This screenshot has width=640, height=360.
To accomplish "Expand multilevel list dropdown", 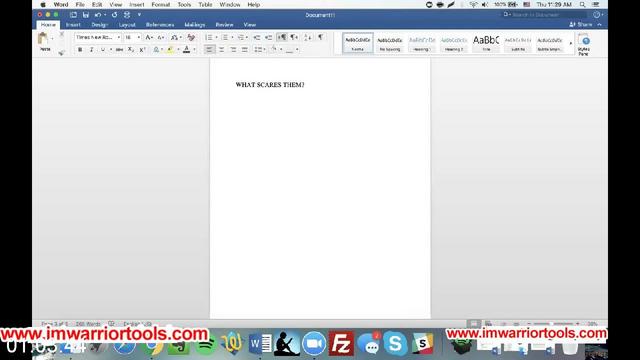I will point(247,38).
